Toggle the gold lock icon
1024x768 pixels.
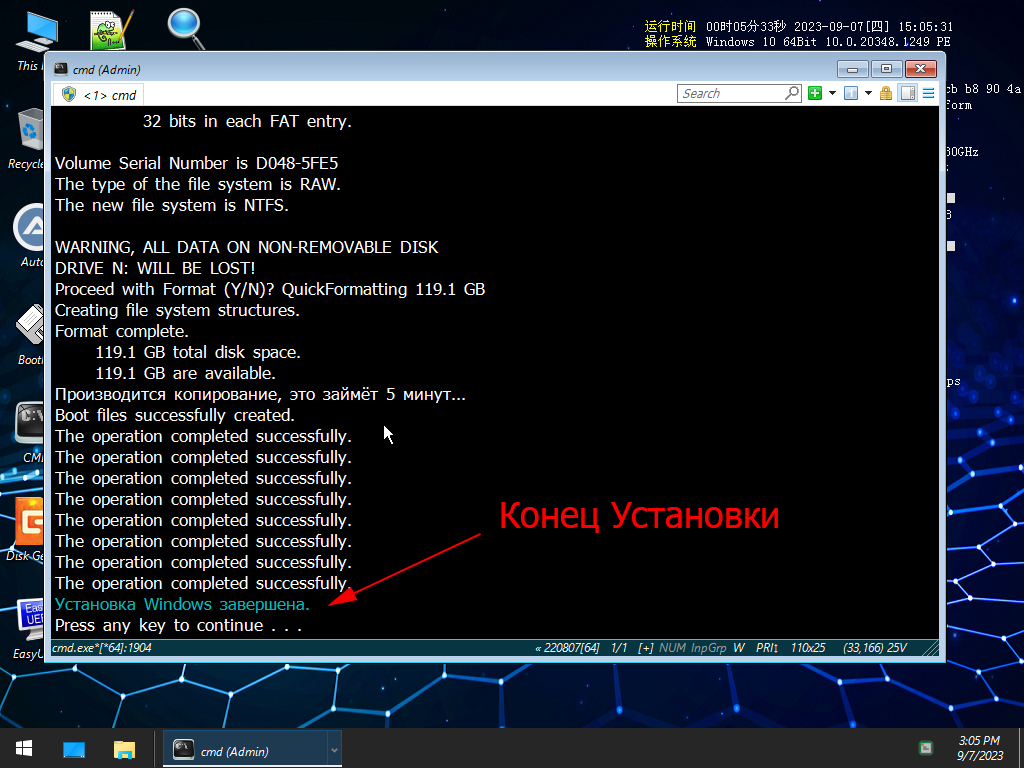point(886,93)
